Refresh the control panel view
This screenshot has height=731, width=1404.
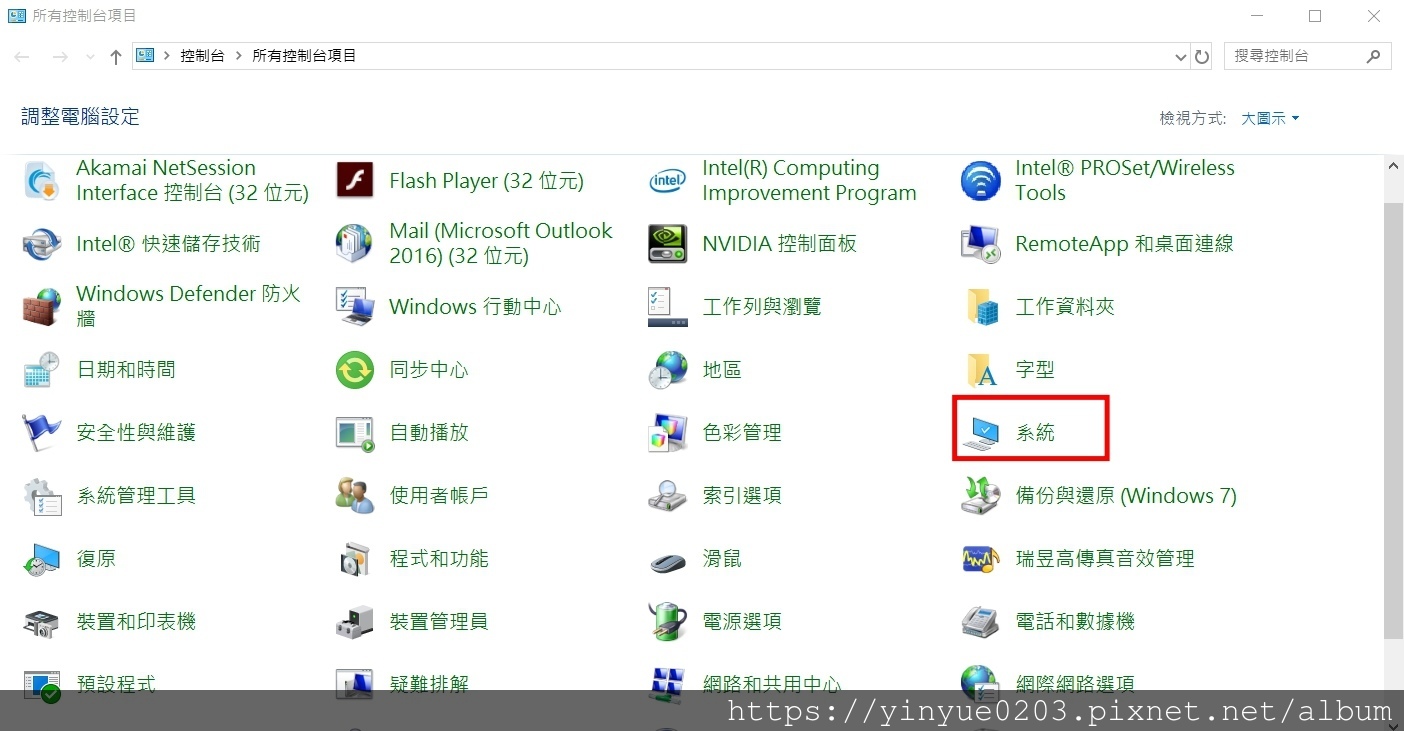[x=1202, y=57]
